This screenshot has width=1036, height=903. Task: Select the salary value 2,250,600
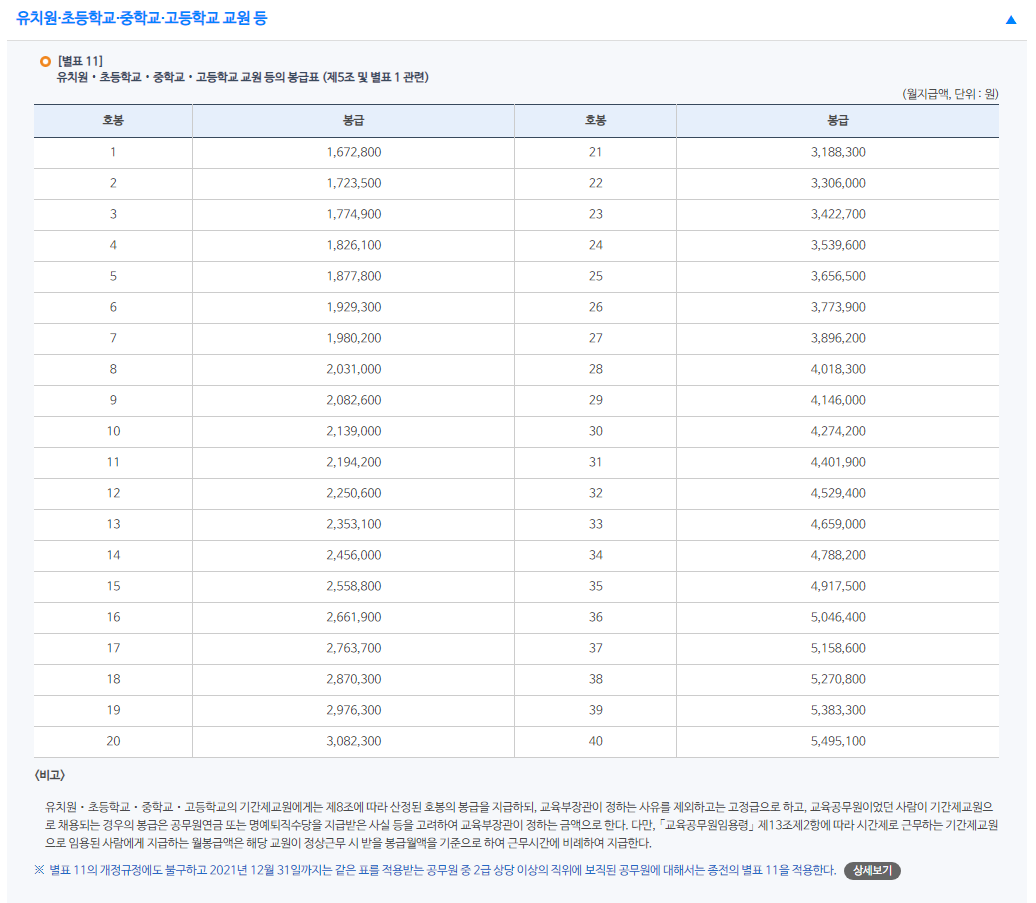(x=353, y=493)
